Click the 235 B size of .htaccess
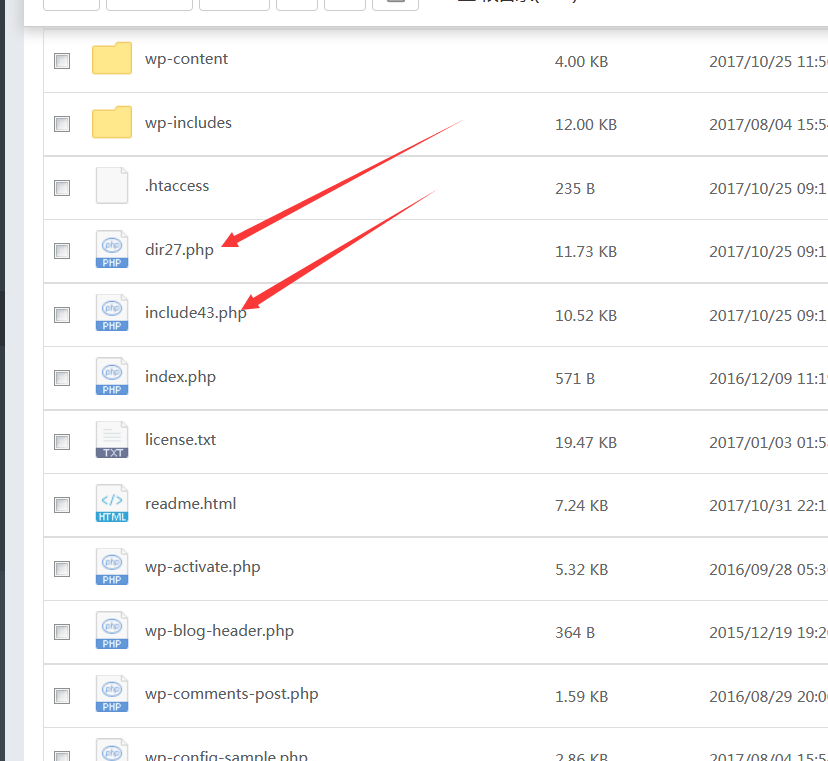The height and width of the screenshot is (761, 828). [x=575, y=189]
